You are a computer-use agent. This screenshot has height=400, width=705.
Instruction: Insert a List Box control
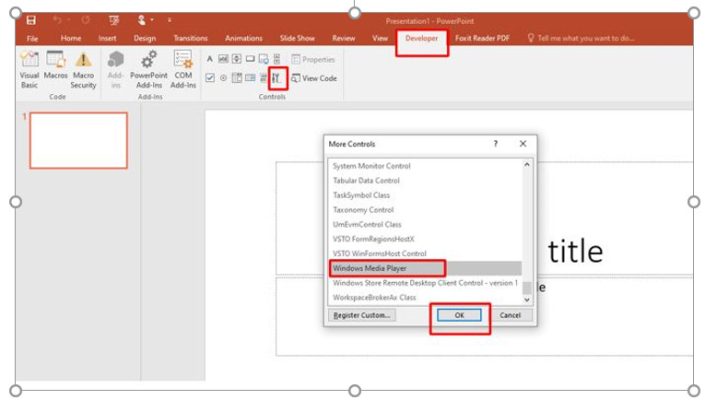click(250, 78)
